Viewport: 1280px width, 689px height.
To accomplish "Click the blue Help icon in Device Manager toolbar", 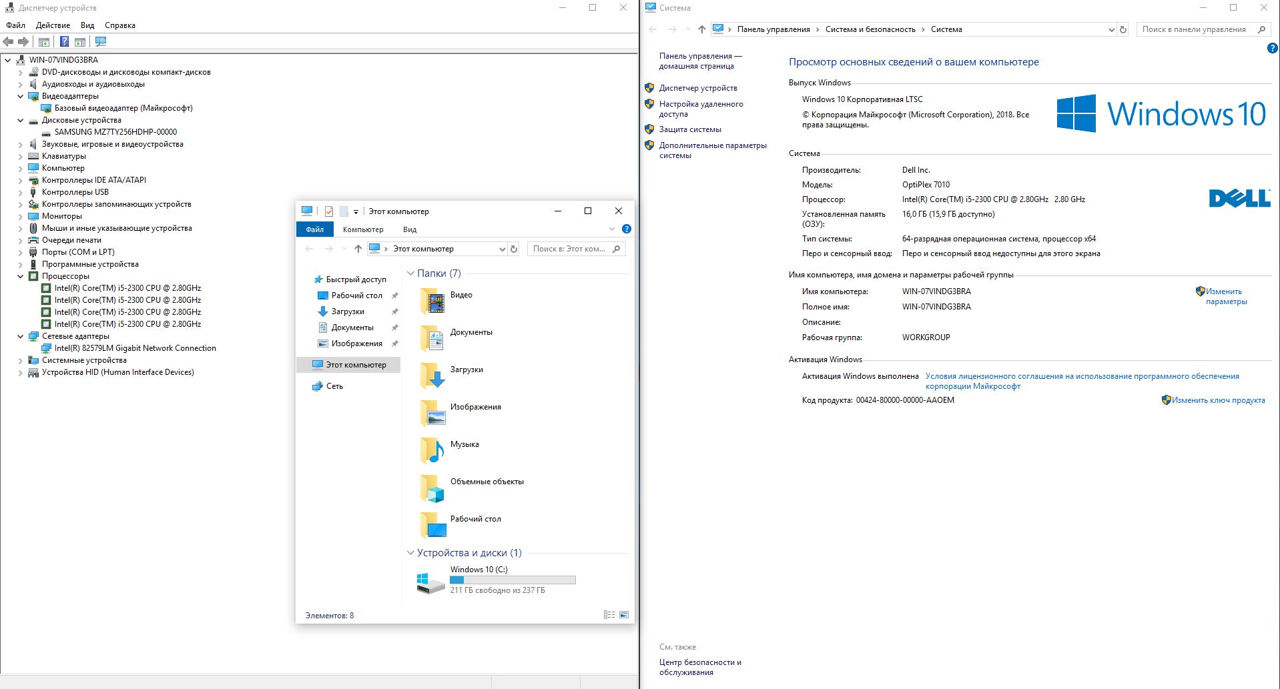I will click(x=64, y=42).
